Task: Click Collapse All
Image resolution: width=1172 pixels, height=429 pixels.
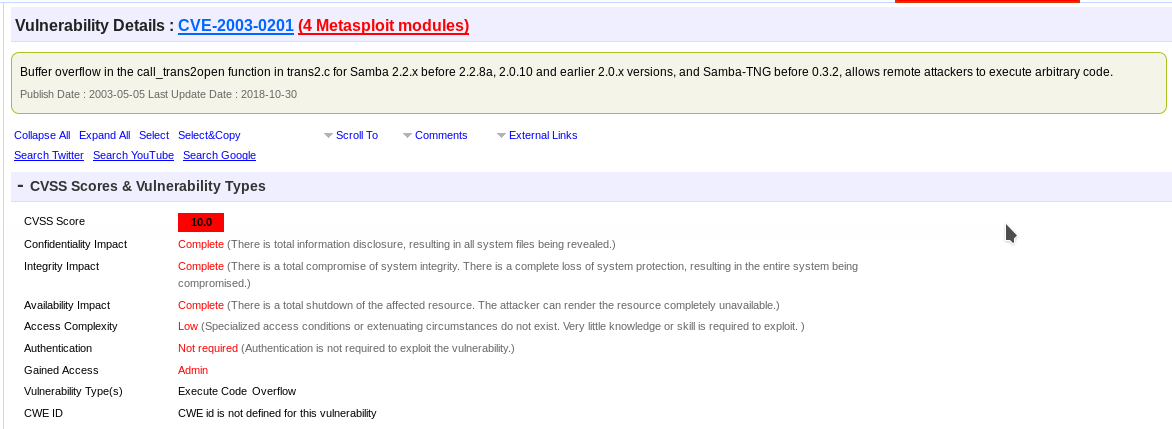Action: click(42, 135)
